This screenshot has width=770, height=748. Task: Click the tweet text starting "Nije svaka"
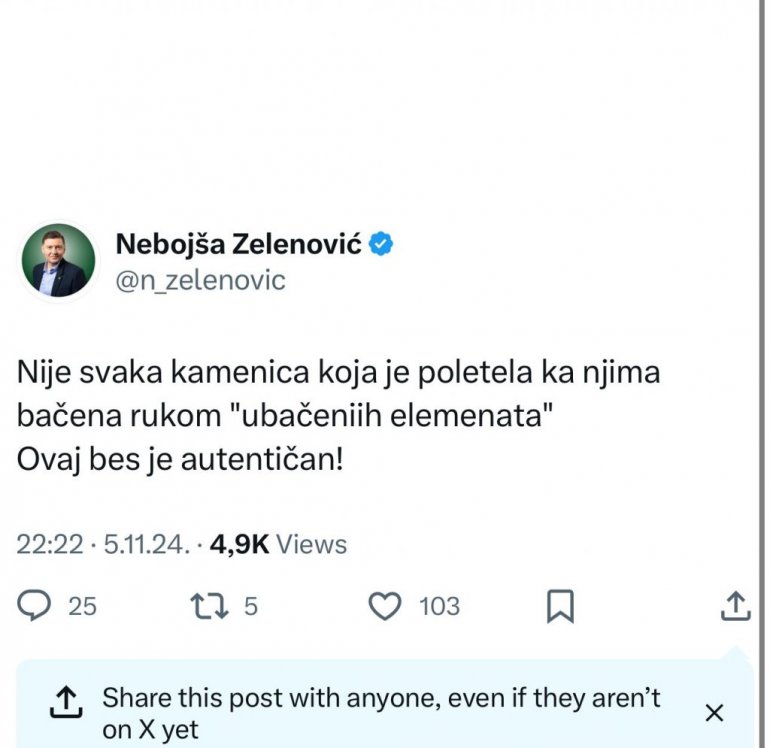point(340,375)
